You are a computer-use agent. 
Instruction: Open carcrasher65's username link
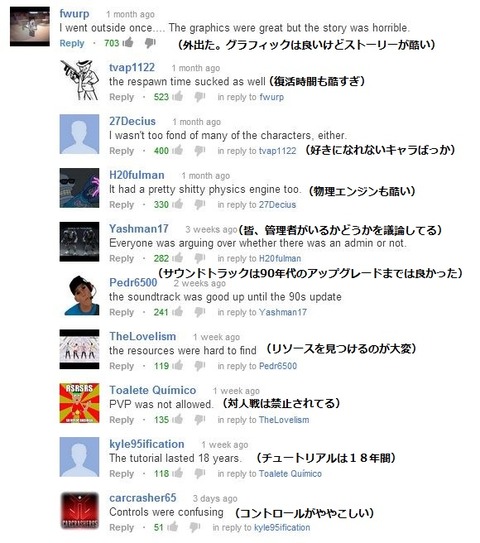coord(143,498)
